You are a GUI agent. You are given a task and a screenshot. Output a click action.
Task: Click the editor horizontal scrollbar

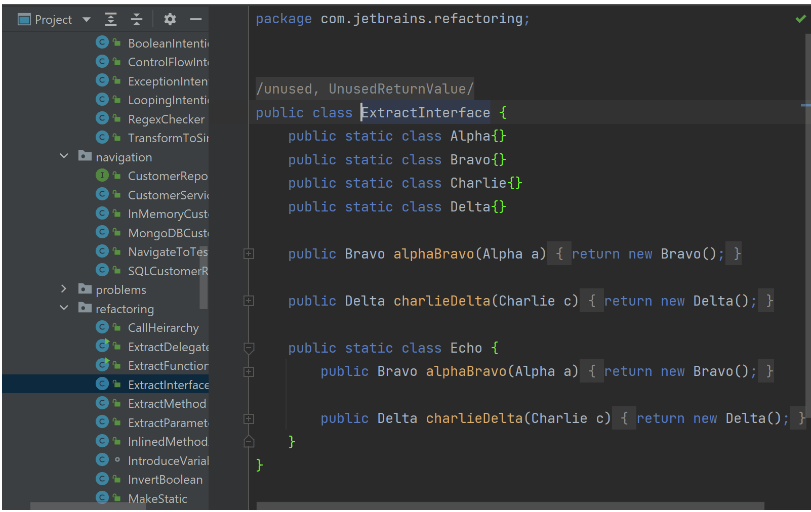pyautogui.click(x=510, y=506)
